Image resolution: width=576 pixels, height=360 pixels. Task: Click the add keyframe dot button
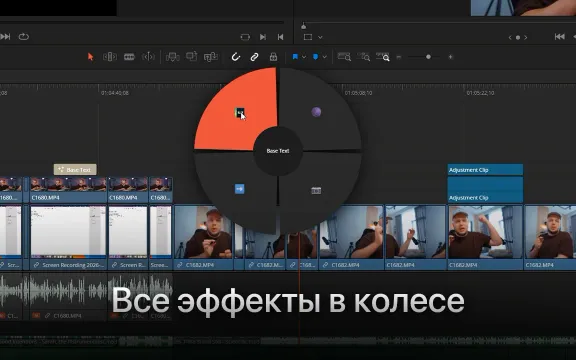point(518,37)
